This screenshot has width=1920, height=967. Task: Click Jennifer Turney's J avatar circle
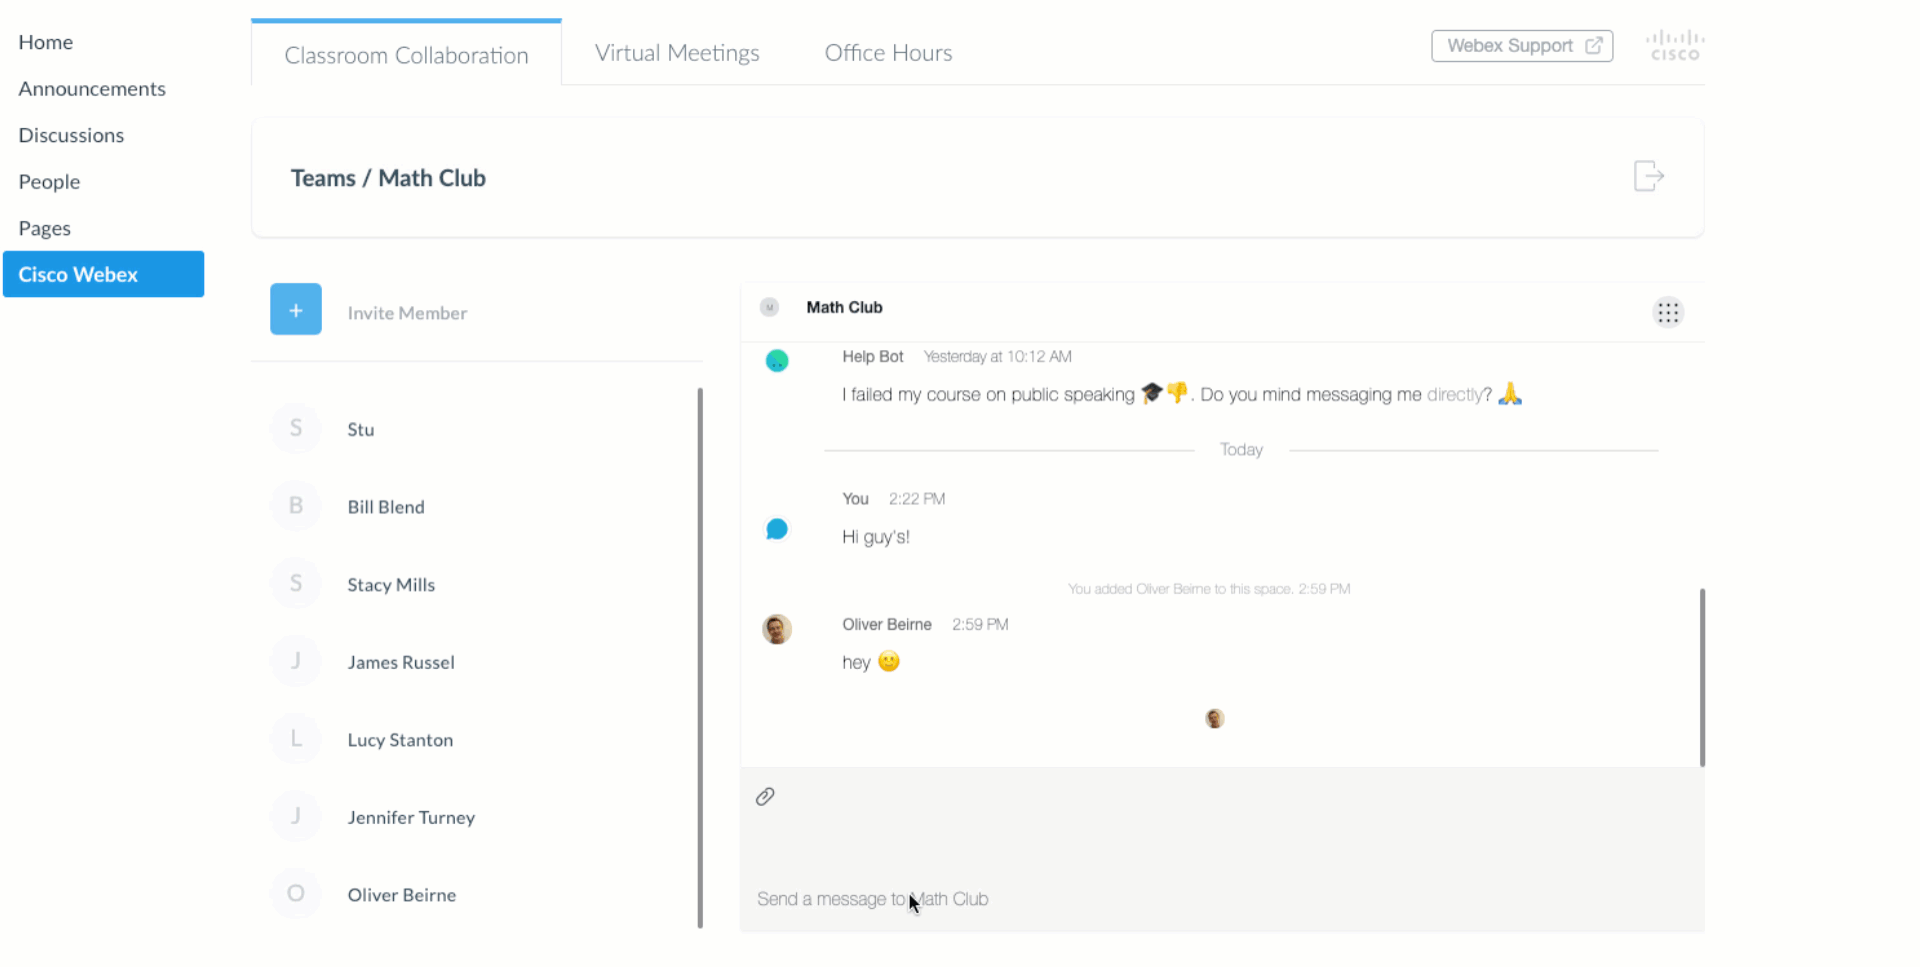[296, 816]
